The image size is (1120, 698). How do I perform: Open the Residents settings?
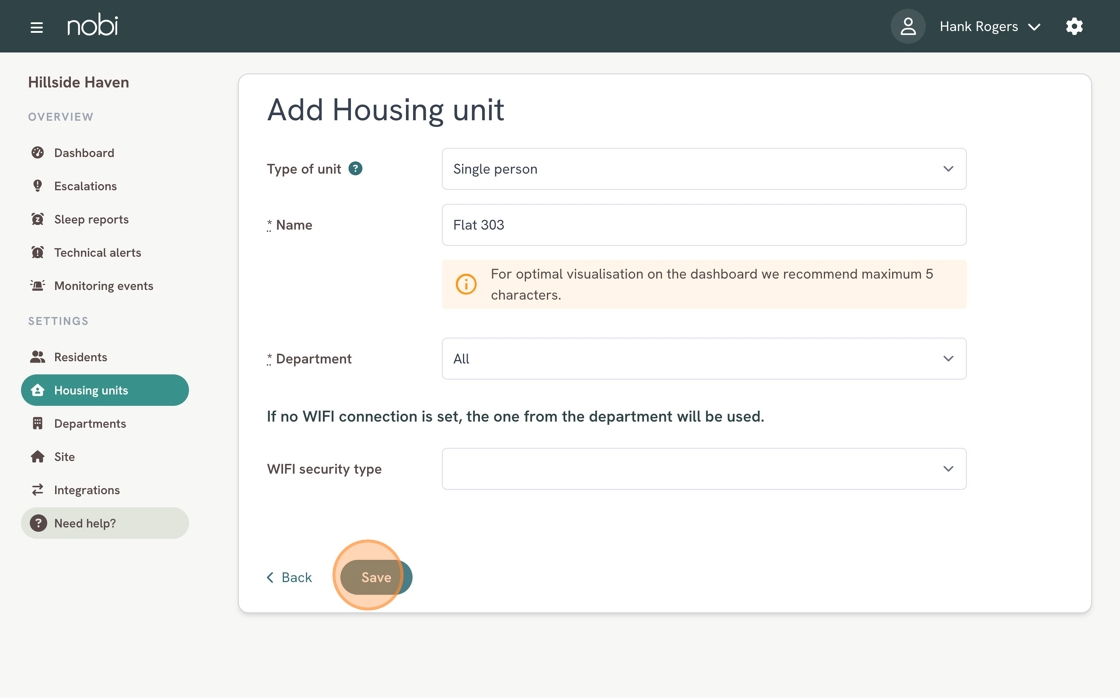coord(78,356)
